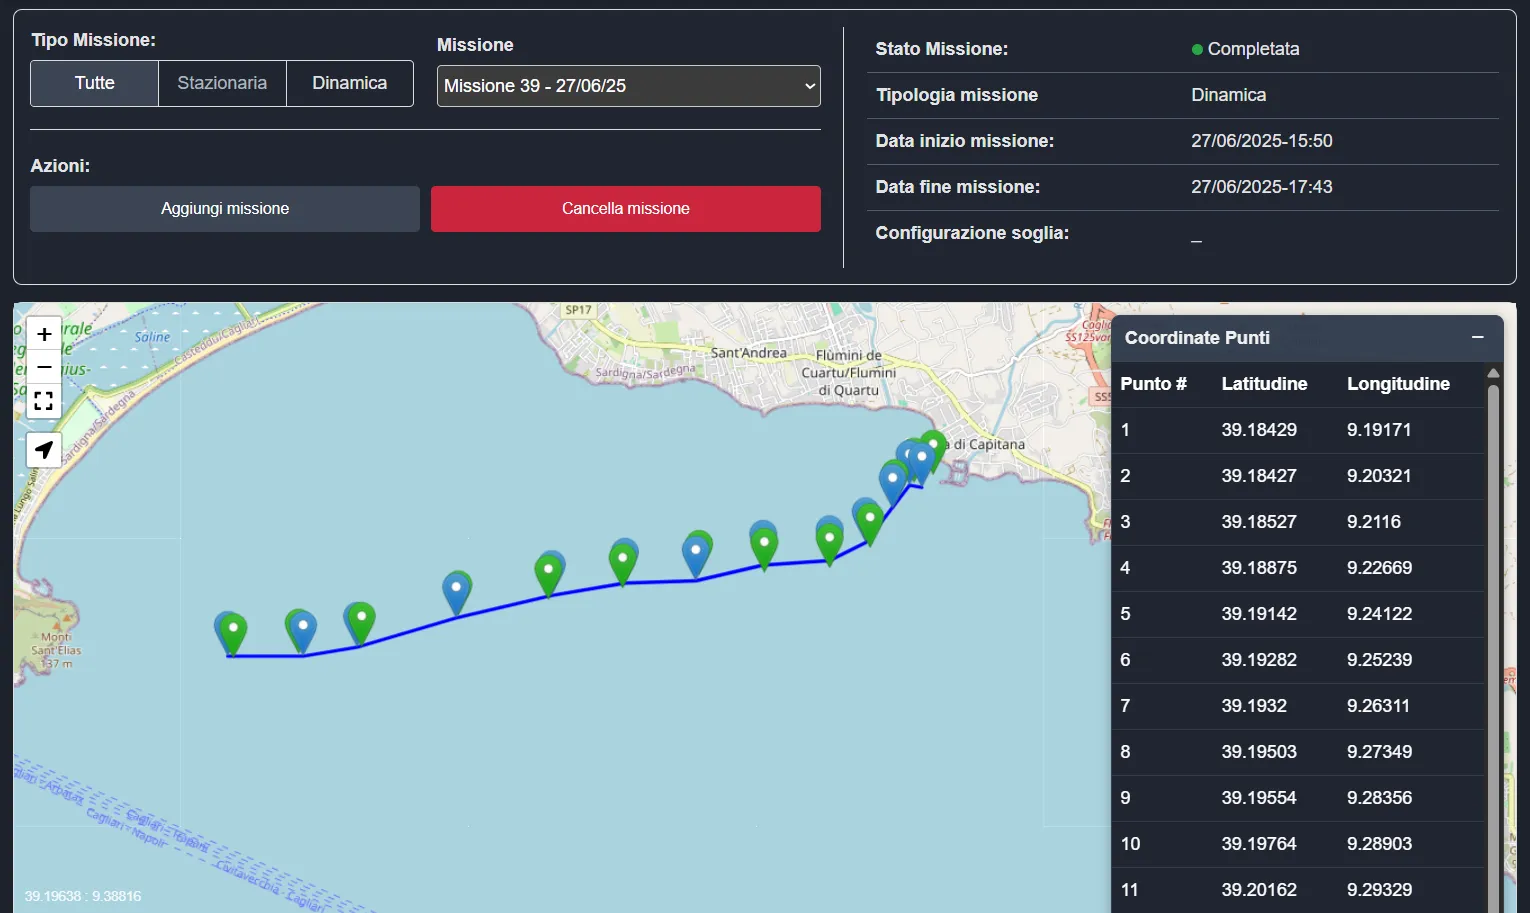The width and height of the screenshot is (1530, 913).
Task: Zoom out on the map
Action: click(x=44, y=367)
